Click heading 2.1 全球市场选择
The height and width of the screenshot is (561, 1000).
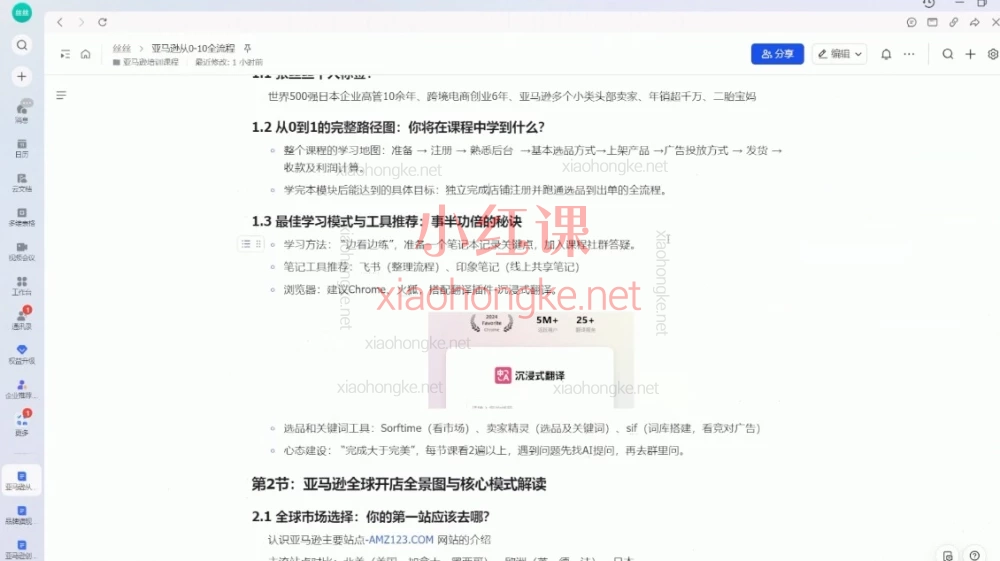371,516
